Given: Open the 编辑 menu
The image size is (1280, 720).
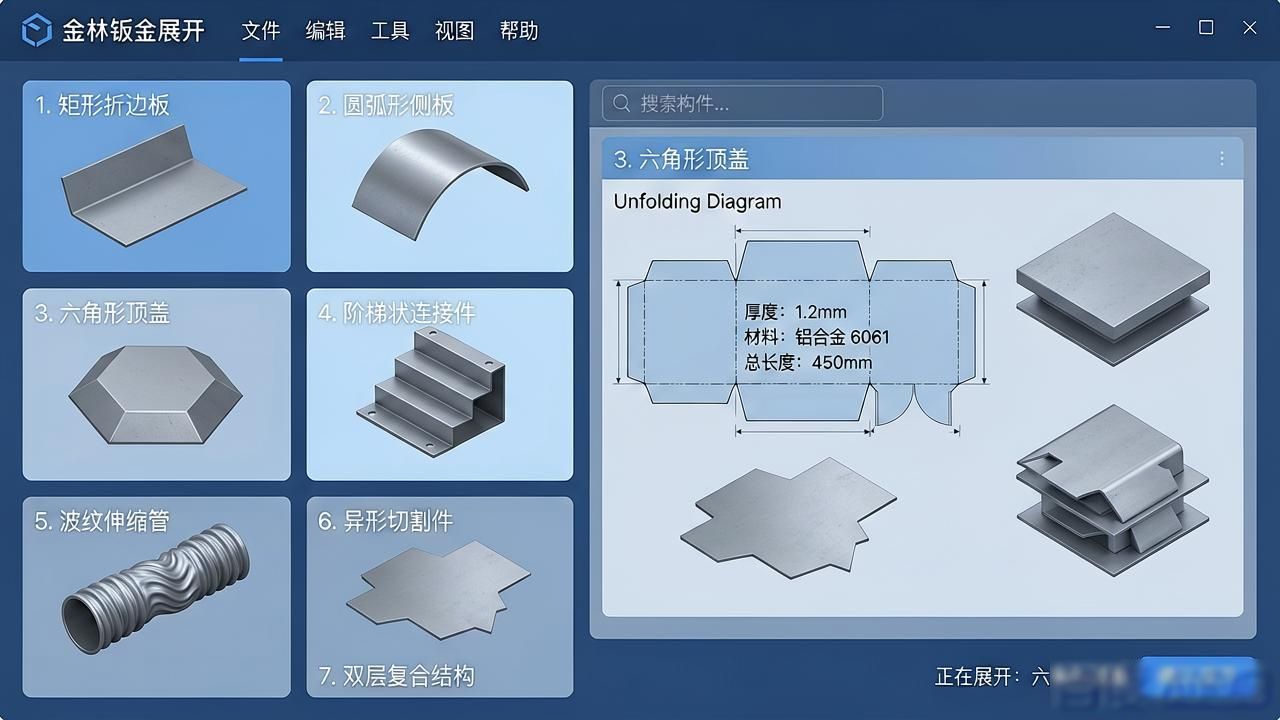Looking at the screenshot, I should tap(326, 31).
